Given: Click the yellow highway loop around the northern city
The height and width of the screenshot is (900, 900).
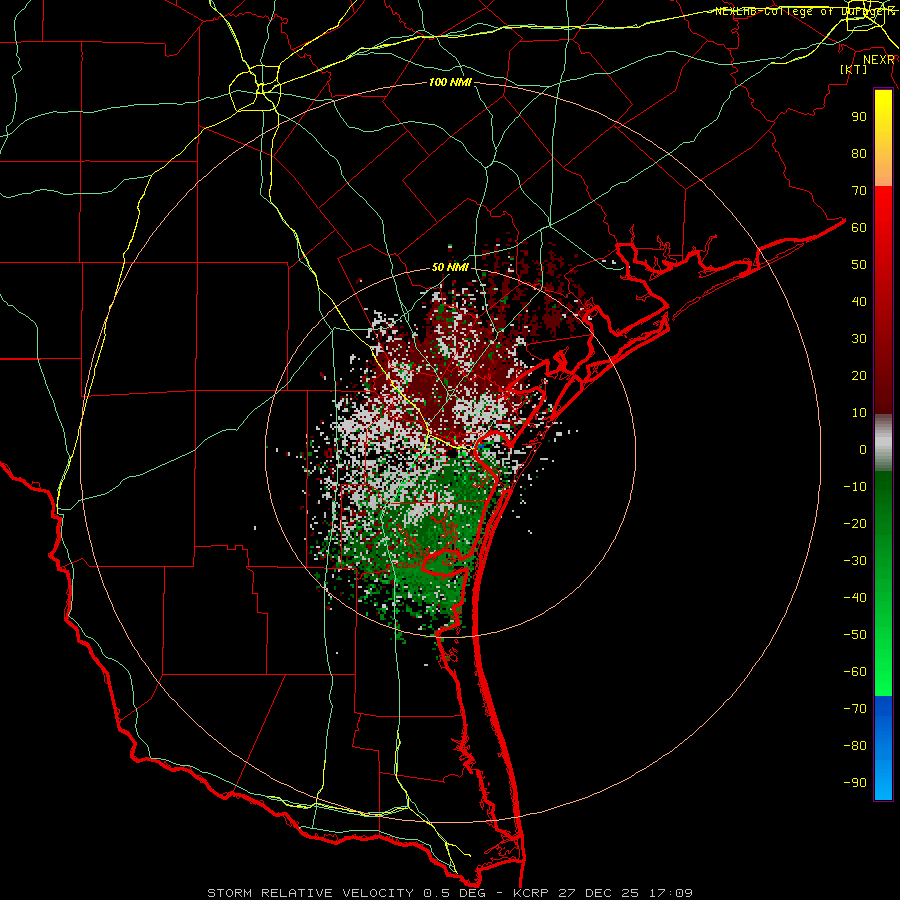Looking at the screenshot, I should click(x=255, y=88).
